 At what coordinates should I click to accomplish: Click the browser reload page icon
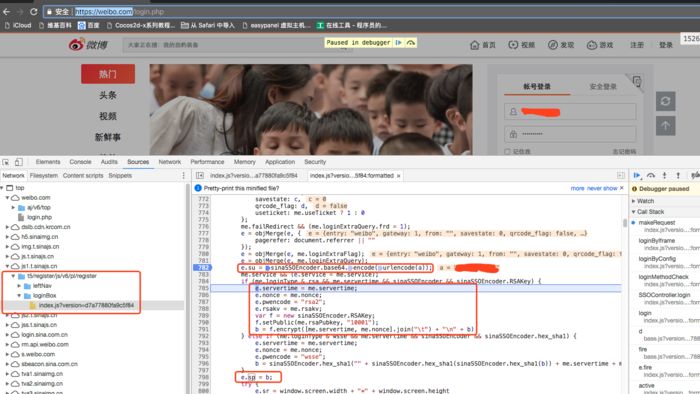[x=33, y=12]
